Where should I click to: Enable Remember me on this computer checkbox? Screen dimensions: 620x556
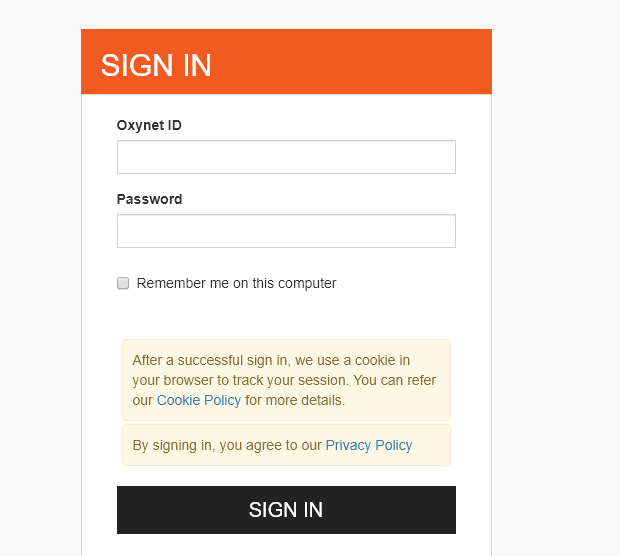123,283
